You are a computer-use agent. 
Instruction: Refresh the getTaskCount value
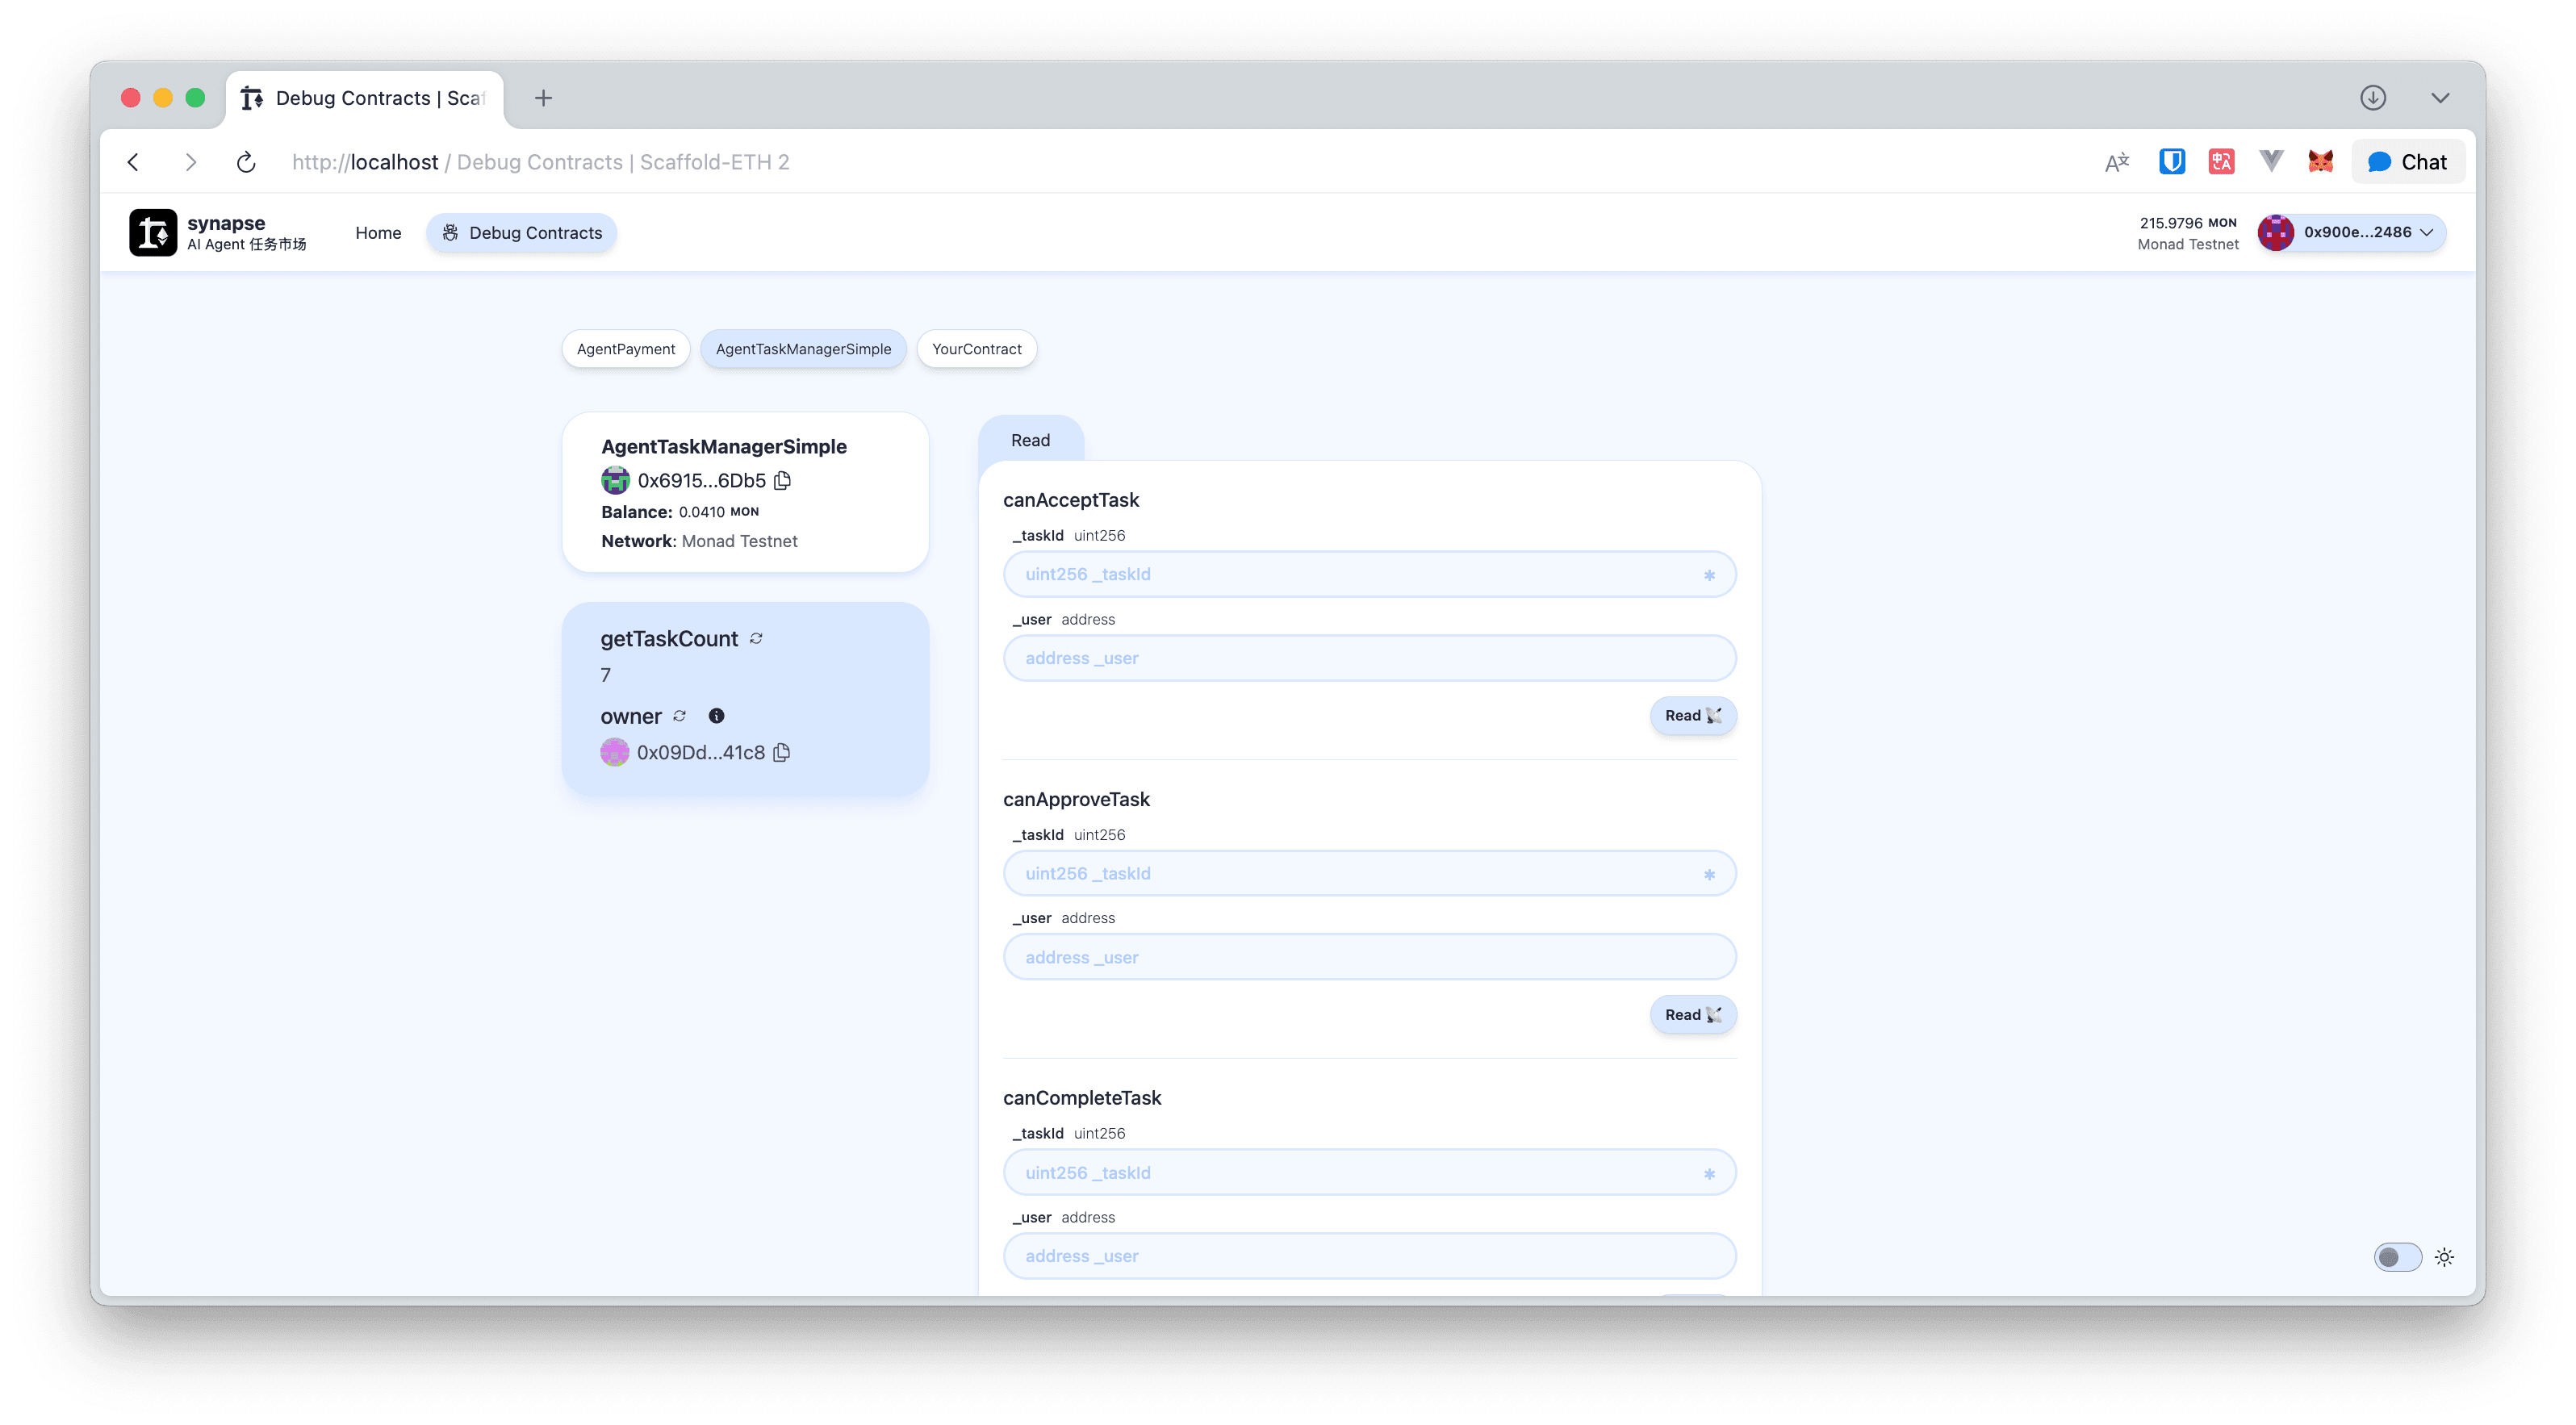756,638
